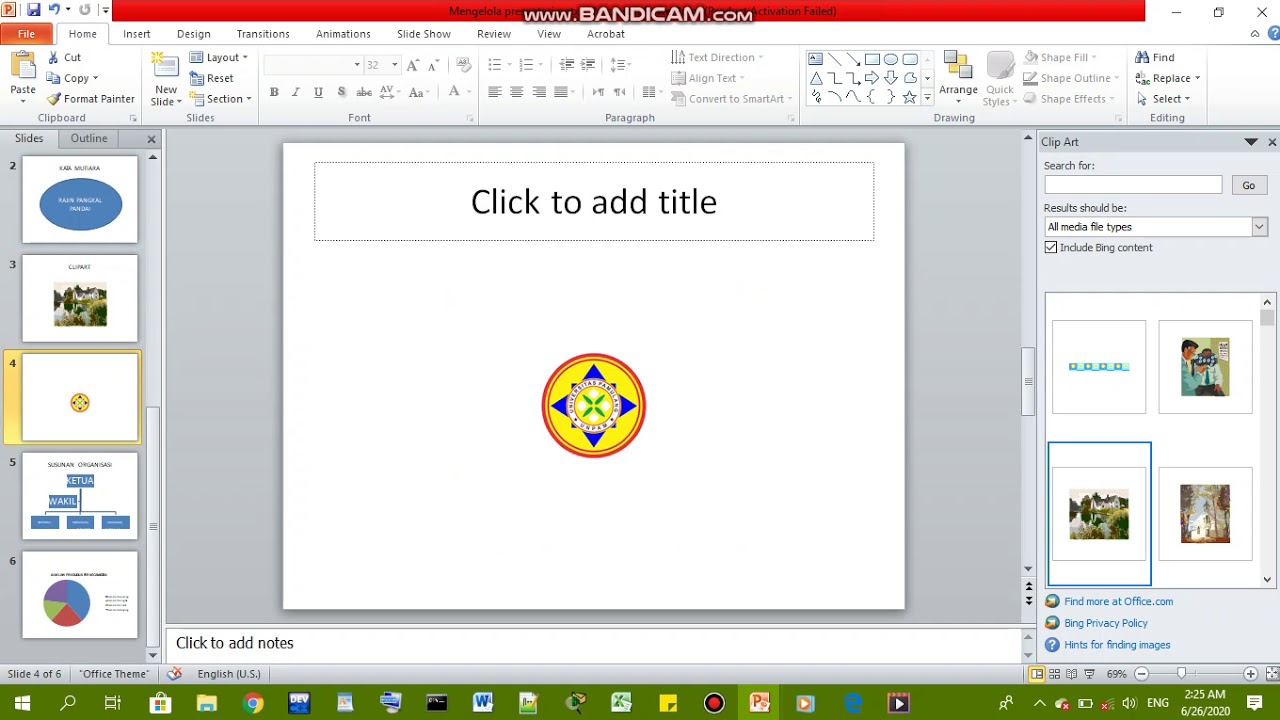The height and width of the screenshot is (720, 1280).
Task: Select slide 5 organization chart thumbnail
Action: pos(80,496)
